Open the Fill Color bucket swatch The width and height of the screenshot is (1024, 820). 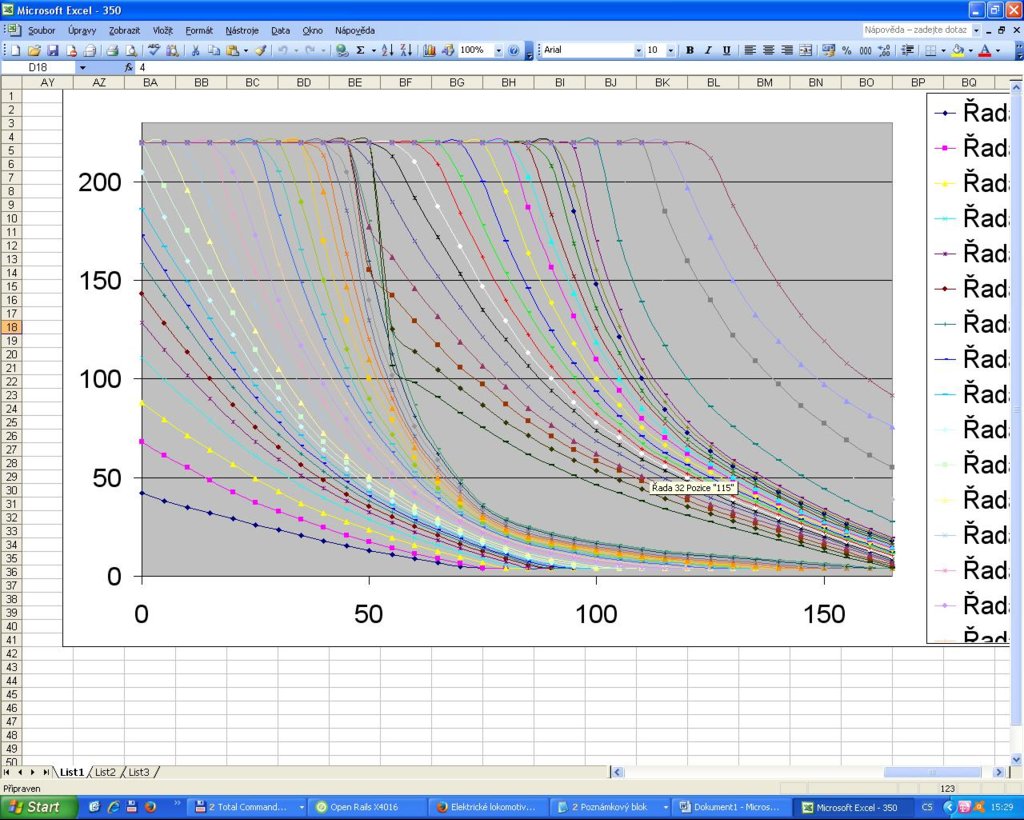(958, 50)
